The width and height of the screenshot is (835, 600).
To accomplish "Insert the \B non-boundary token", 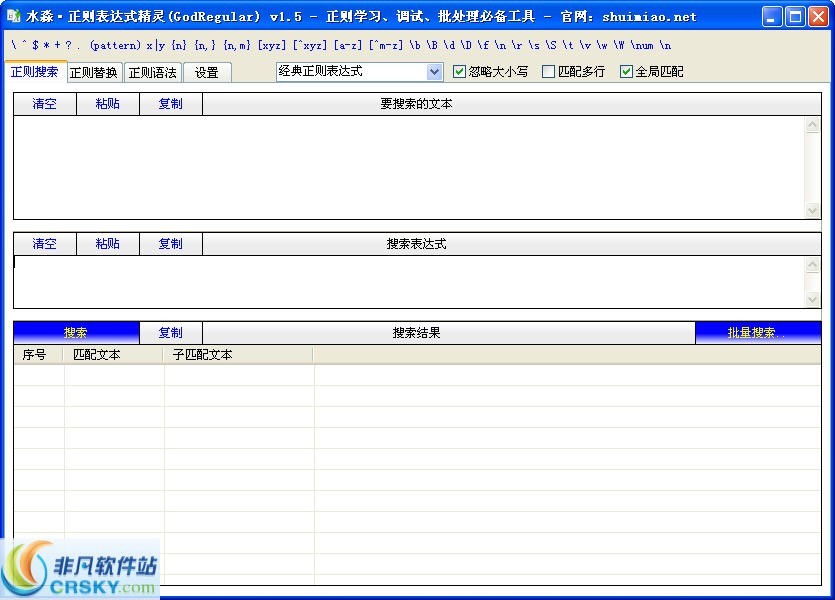I will 432,45.
